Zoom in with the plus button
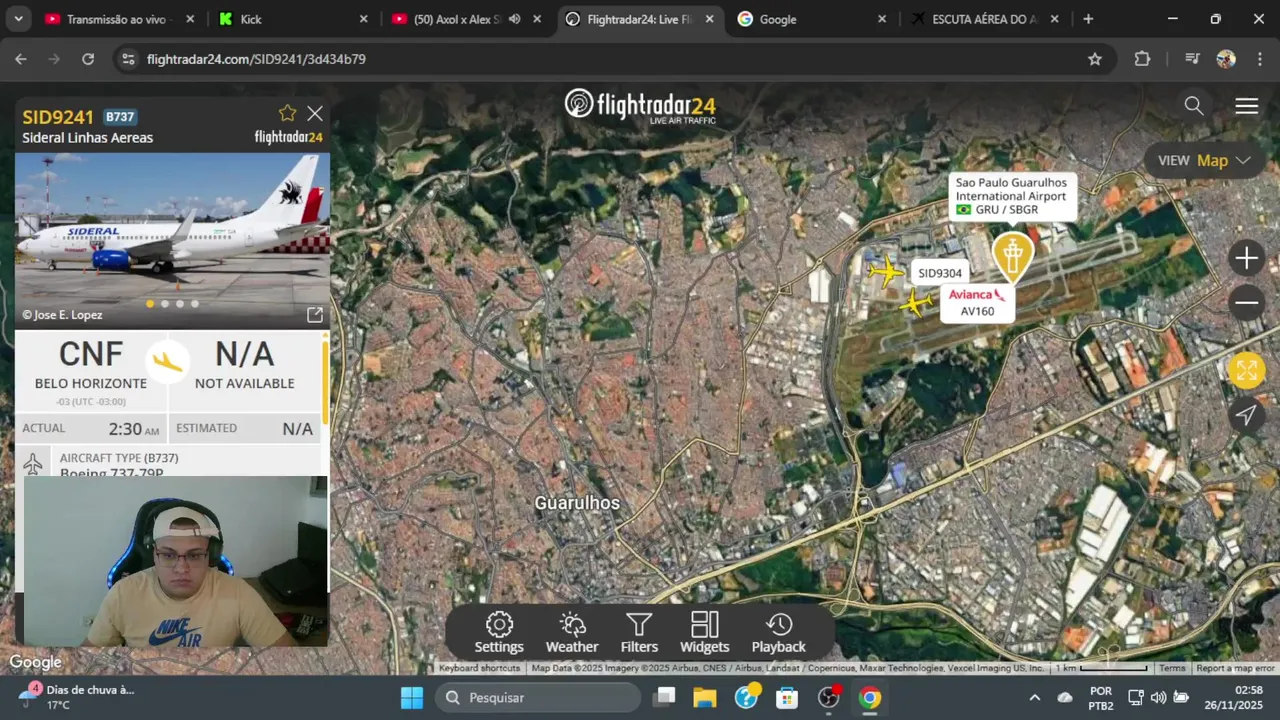1280x720 pixels. pos(1246,259)
